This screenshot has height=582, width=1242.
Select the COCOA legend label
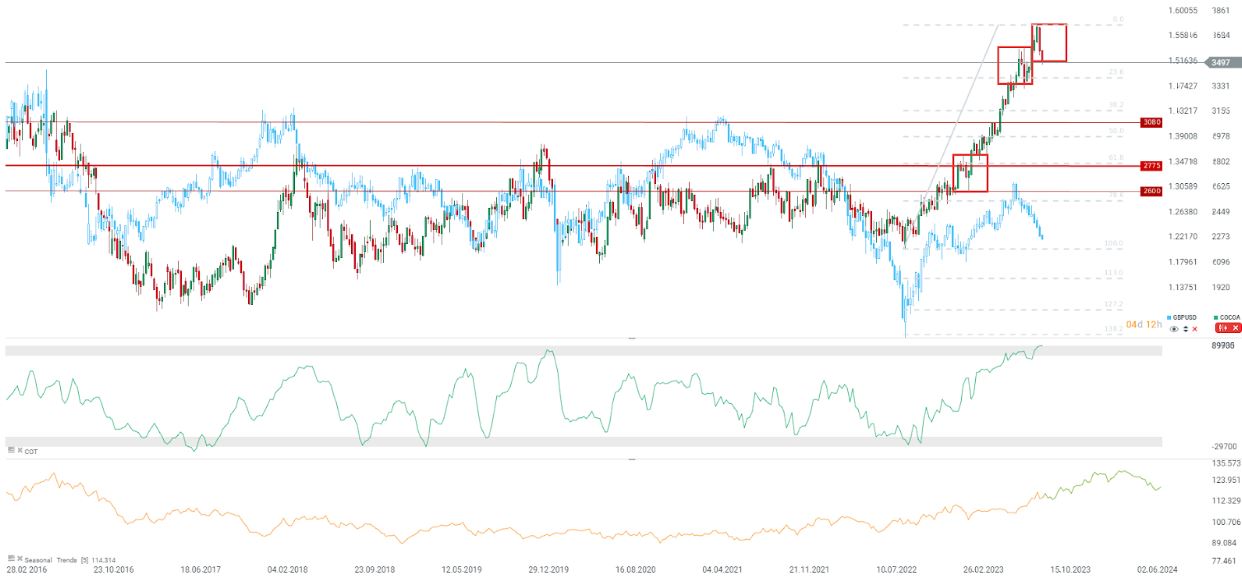tap(1229, 317)
